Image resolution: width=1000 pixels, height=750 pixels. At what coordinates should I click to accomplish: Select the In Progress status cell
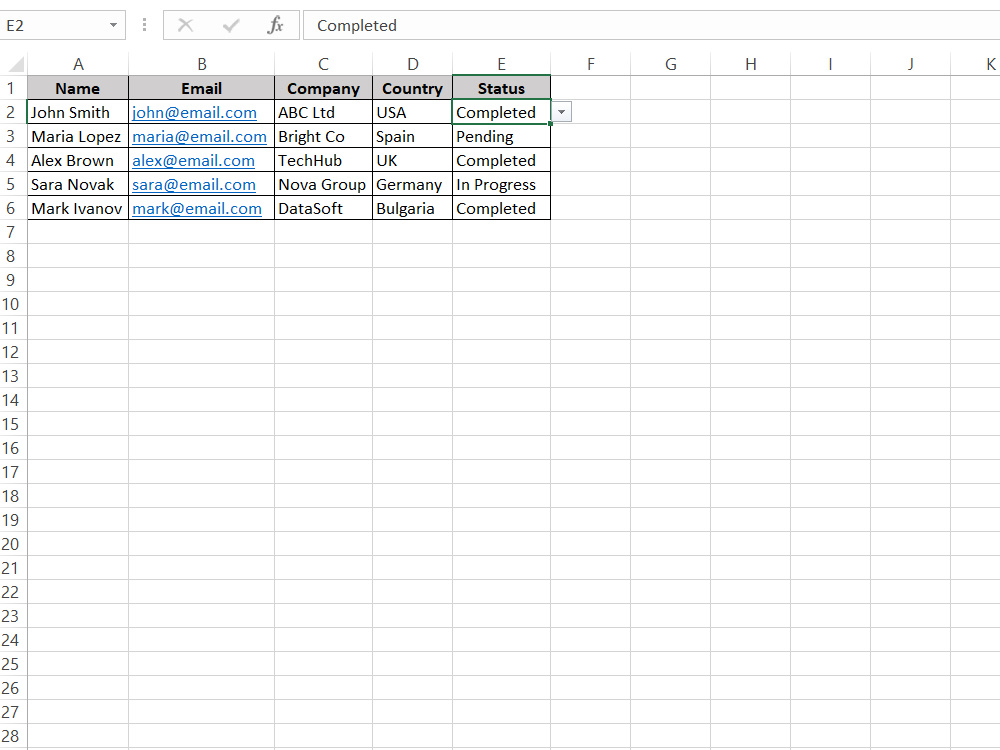[501, 184]
